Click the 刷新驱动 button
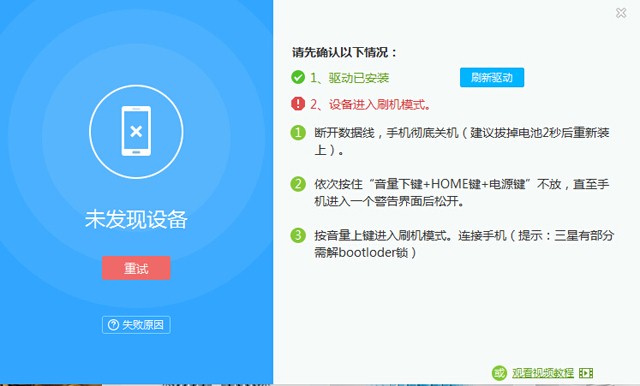This screenshot has width=640, height=386. point(492,78)
